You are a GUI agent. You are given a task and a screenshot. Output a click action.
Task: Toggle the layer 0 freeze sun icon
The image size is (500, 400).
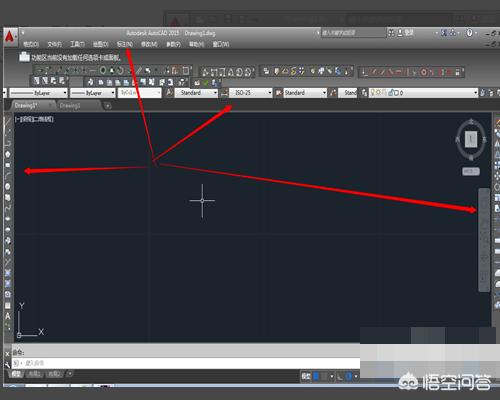click(x=379, y=93)
